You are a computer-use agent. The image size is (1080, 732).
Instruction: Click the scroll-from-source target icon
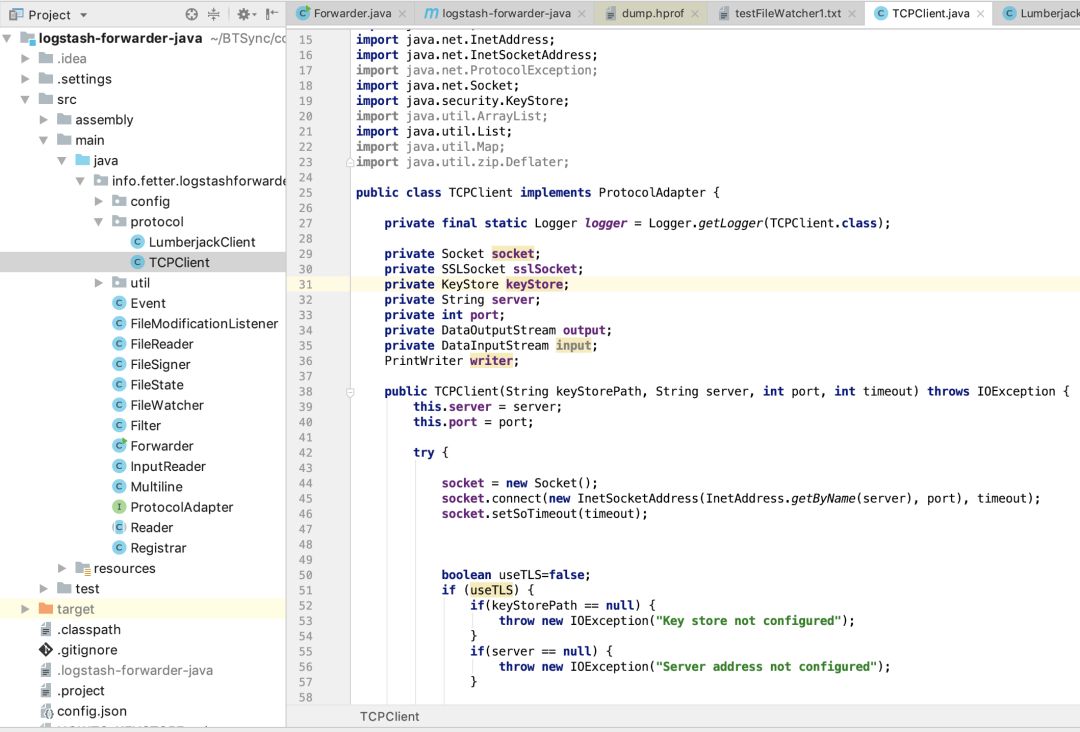(x=192, y=14)
